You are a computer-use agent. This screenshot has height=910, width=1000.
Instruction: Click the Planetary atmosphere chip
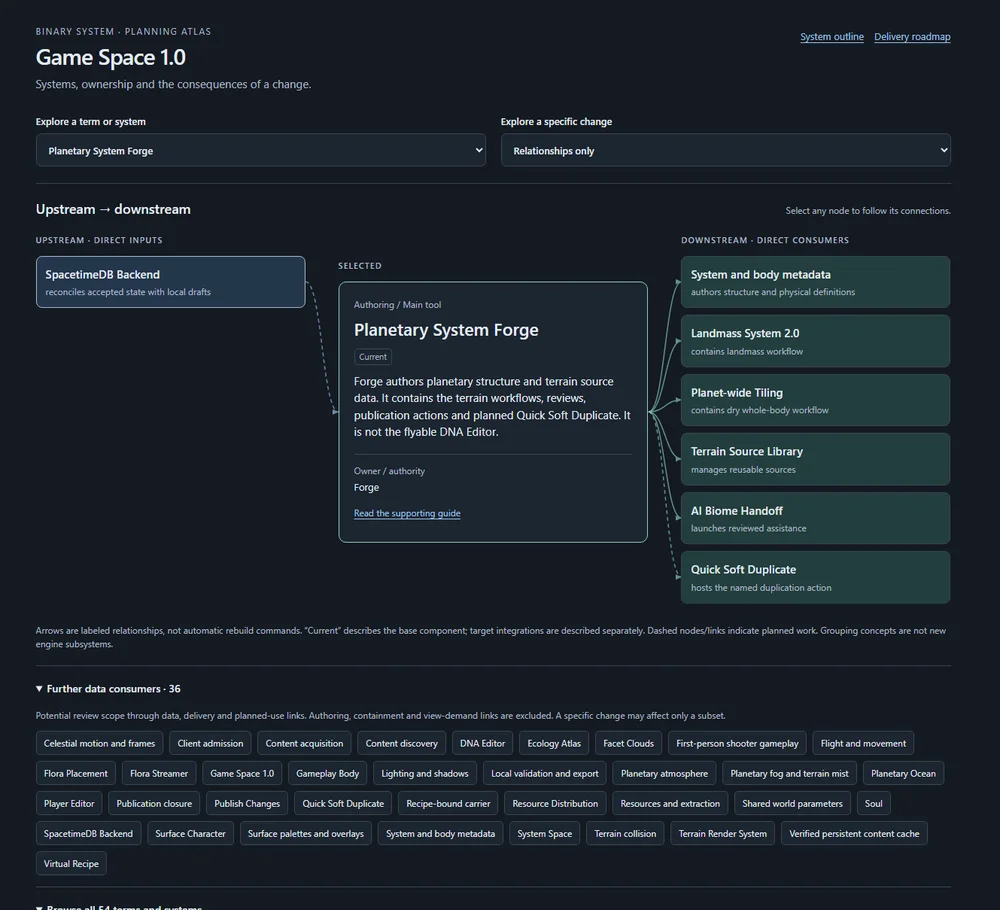point(665,774)
